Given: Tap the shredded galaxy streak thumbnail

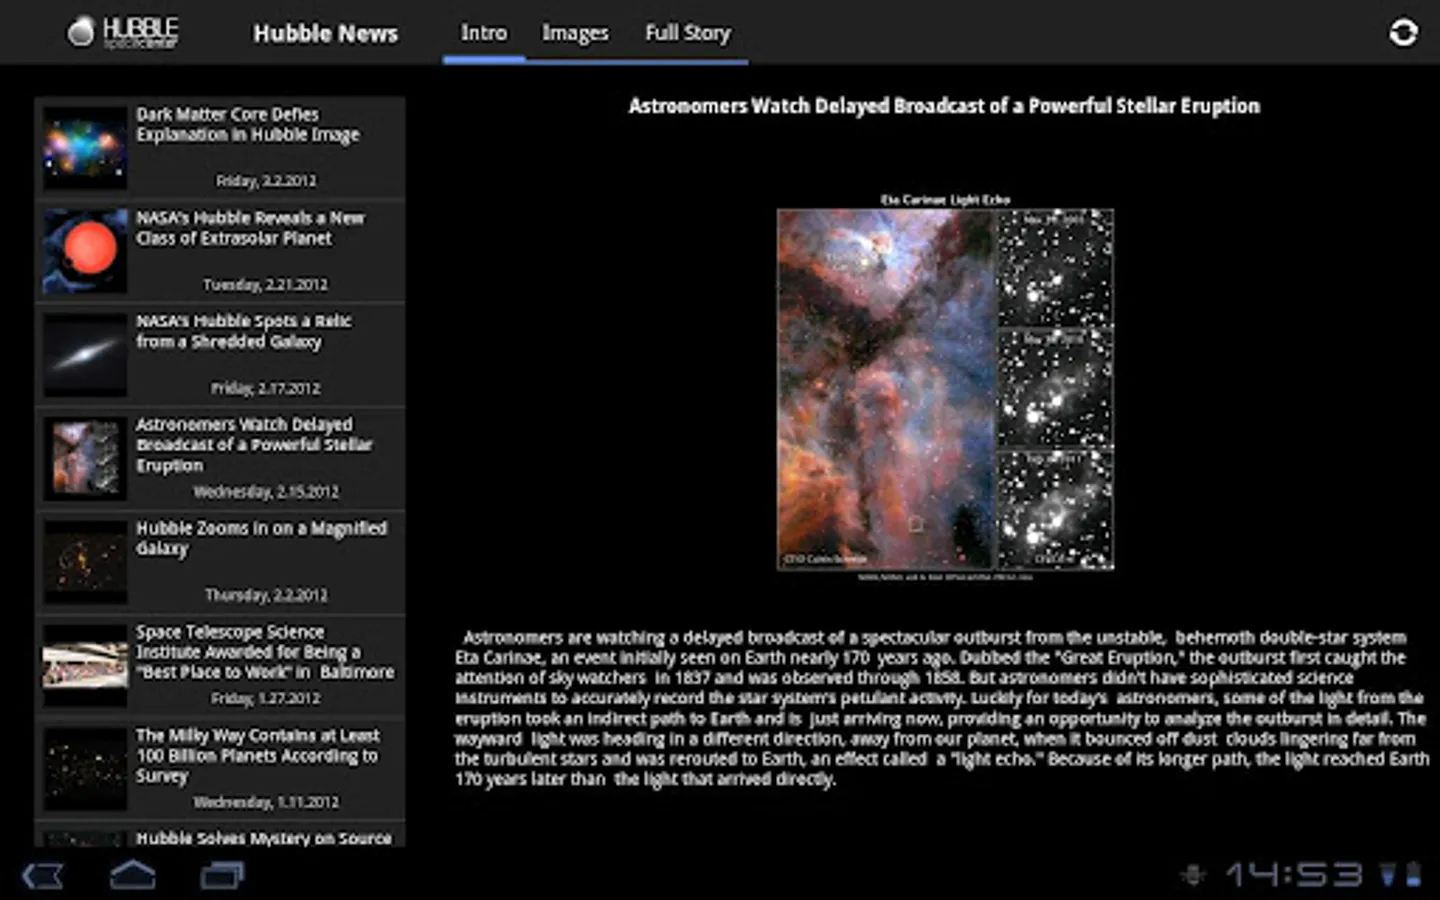Looking at the screenshot, I should tap(85, 355).
